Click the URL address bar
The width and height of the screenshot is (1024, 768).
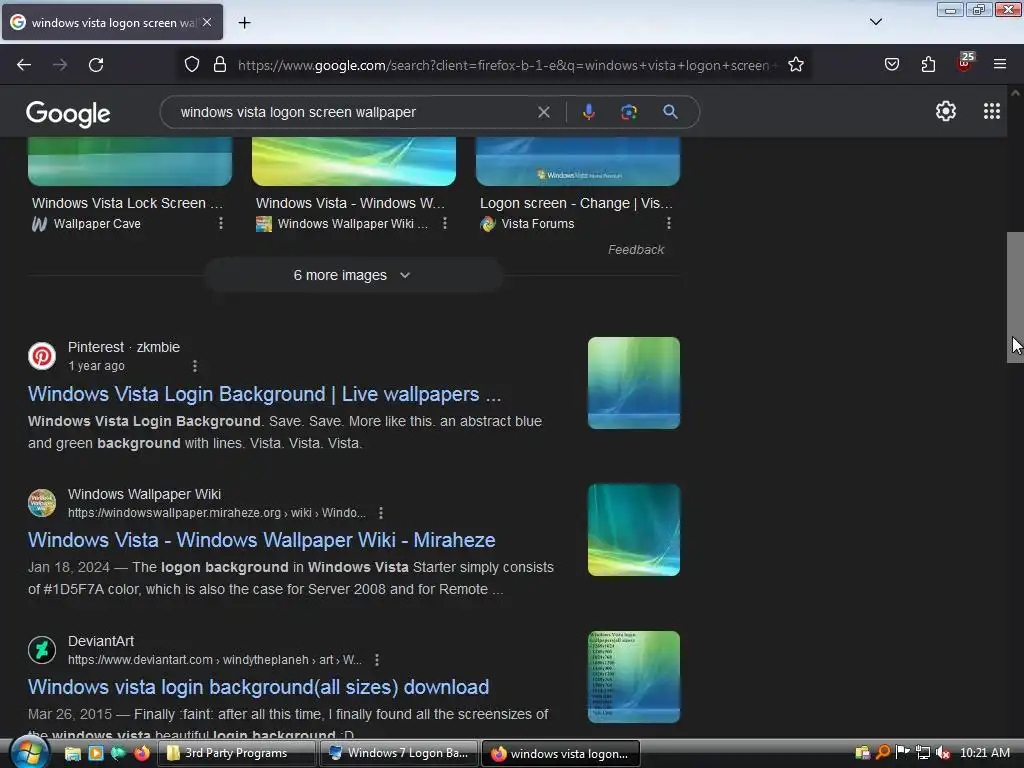(x=506, y=65)
